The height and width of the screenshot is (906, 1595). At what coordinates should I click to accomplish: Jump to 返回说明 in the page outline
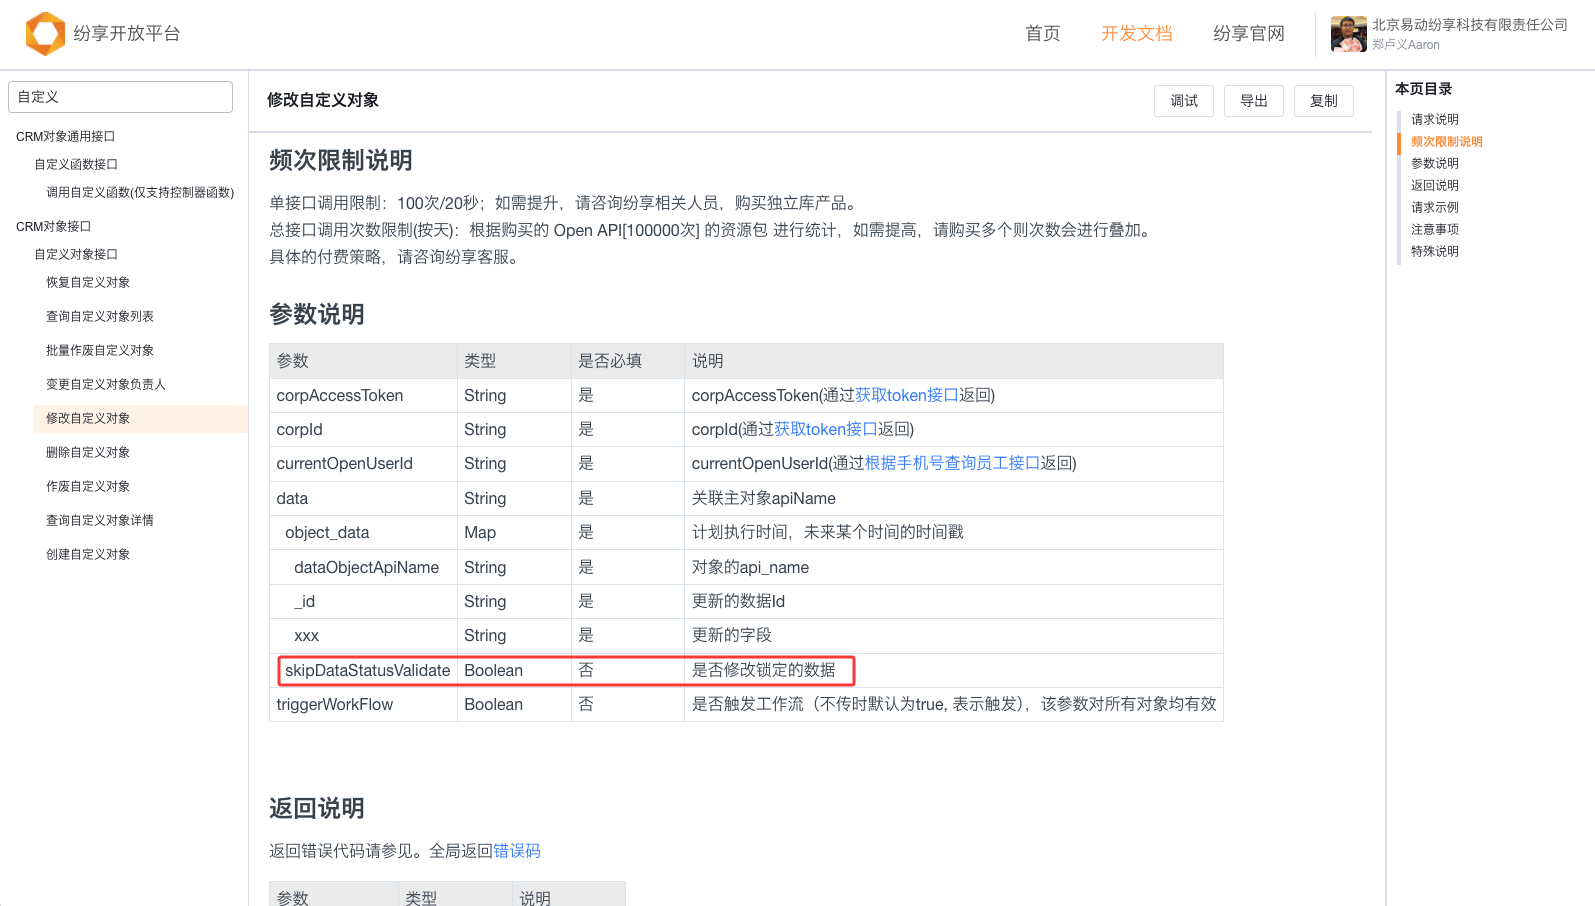pos(1435,186)
